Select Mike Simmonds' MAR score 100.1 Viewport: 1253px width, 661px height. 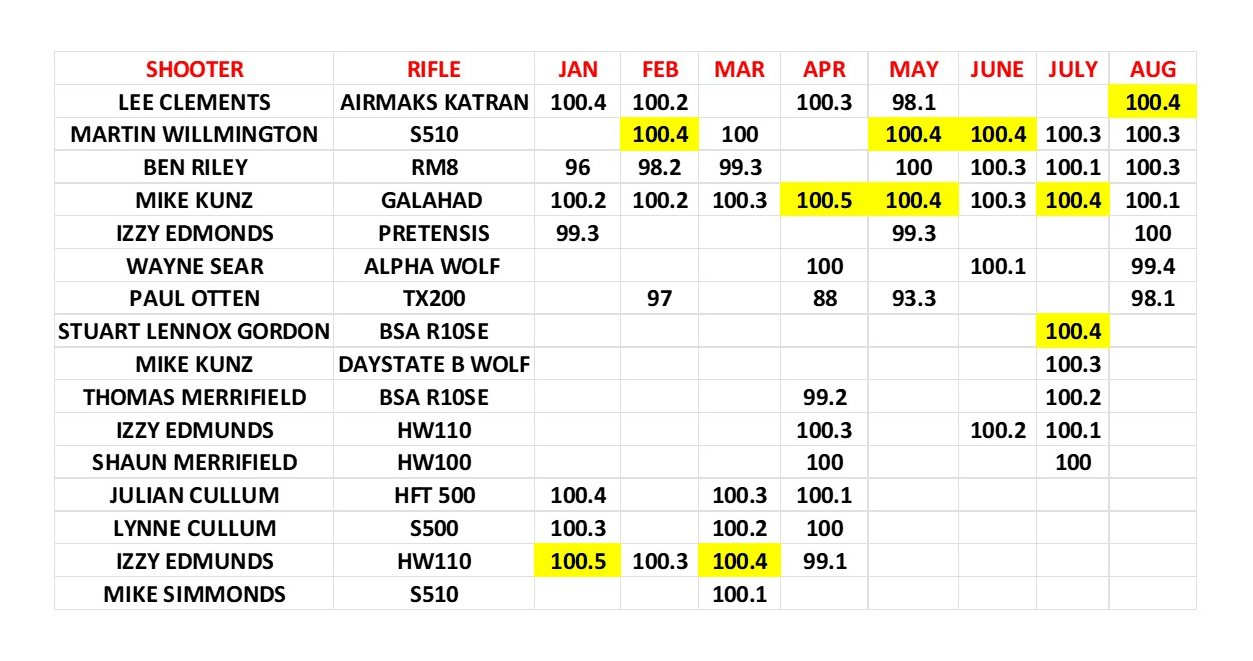[739, 594]
